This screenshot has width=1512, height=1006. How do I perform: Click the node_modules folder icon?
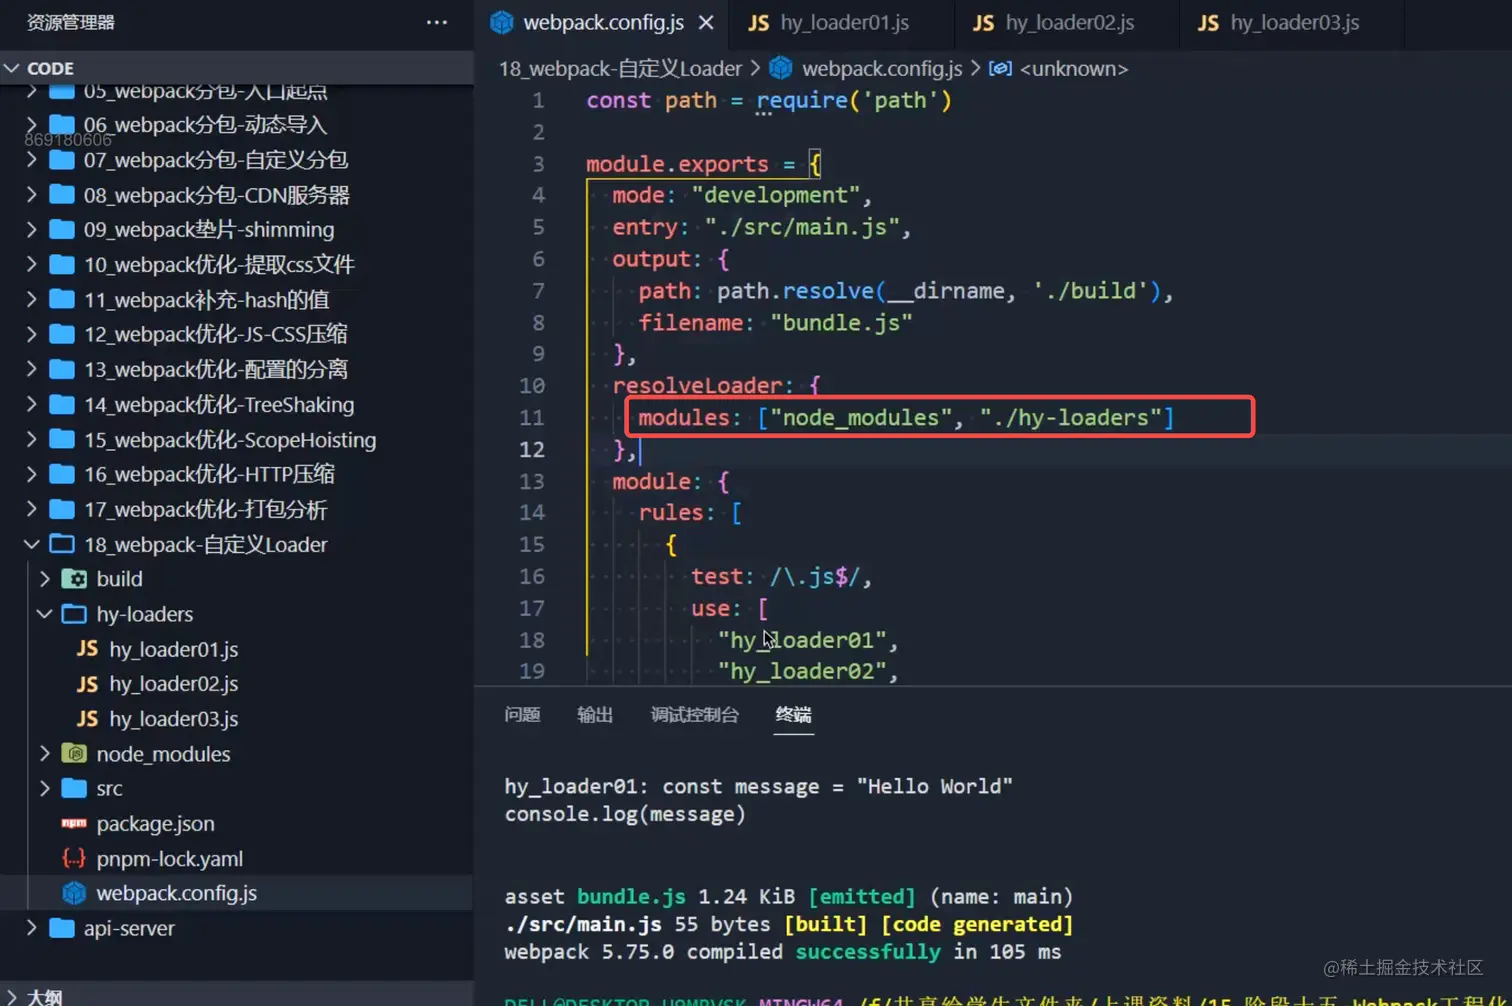tap(74, 754)
